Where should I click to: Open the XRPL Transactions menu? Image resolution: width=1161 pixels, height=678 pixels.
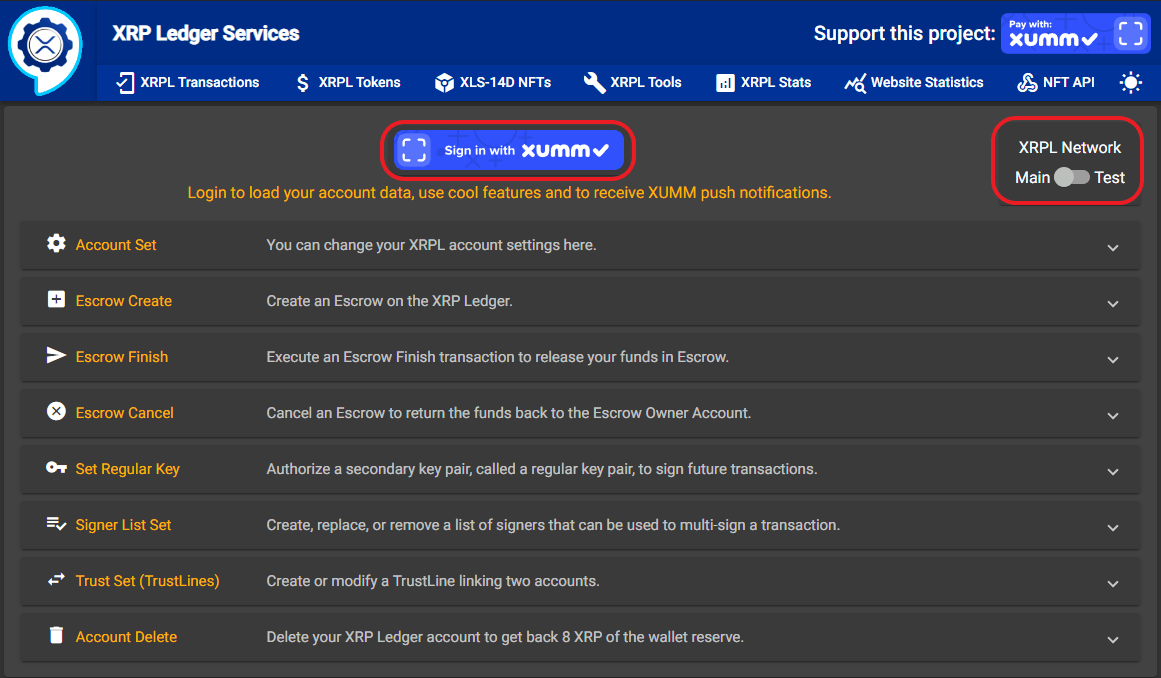pyautogui.click(x=187, y=83)
